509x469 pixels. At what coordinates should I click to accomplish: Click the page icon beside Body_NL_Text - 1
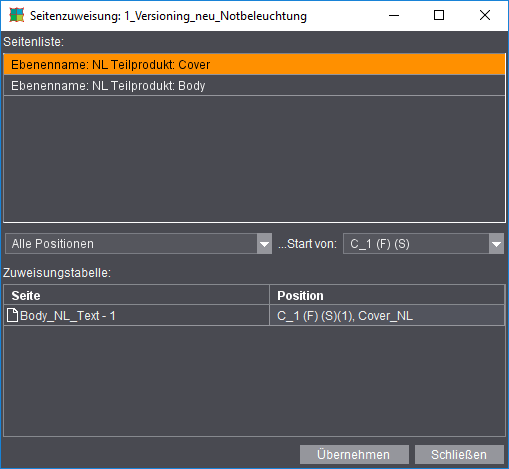(x=12, y=315)
